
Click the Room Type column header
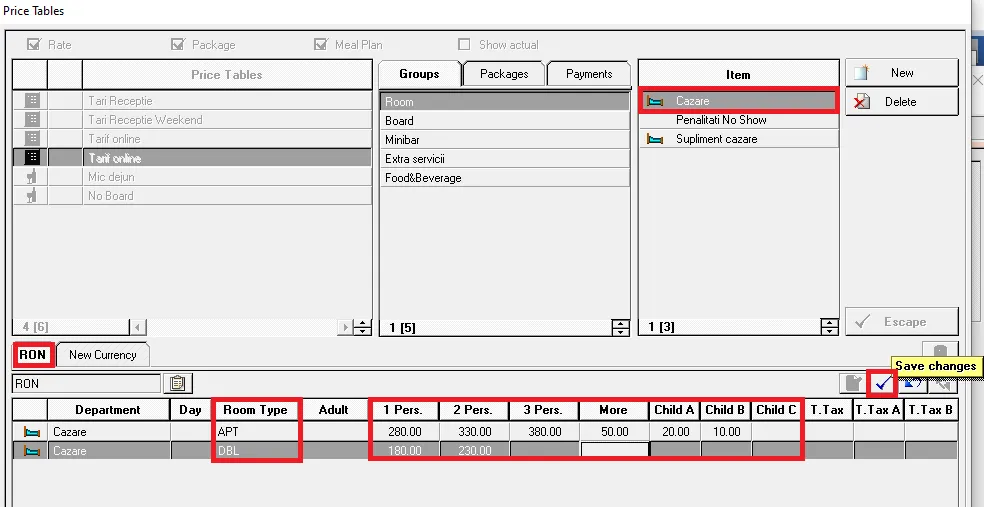tap(255, 410)
